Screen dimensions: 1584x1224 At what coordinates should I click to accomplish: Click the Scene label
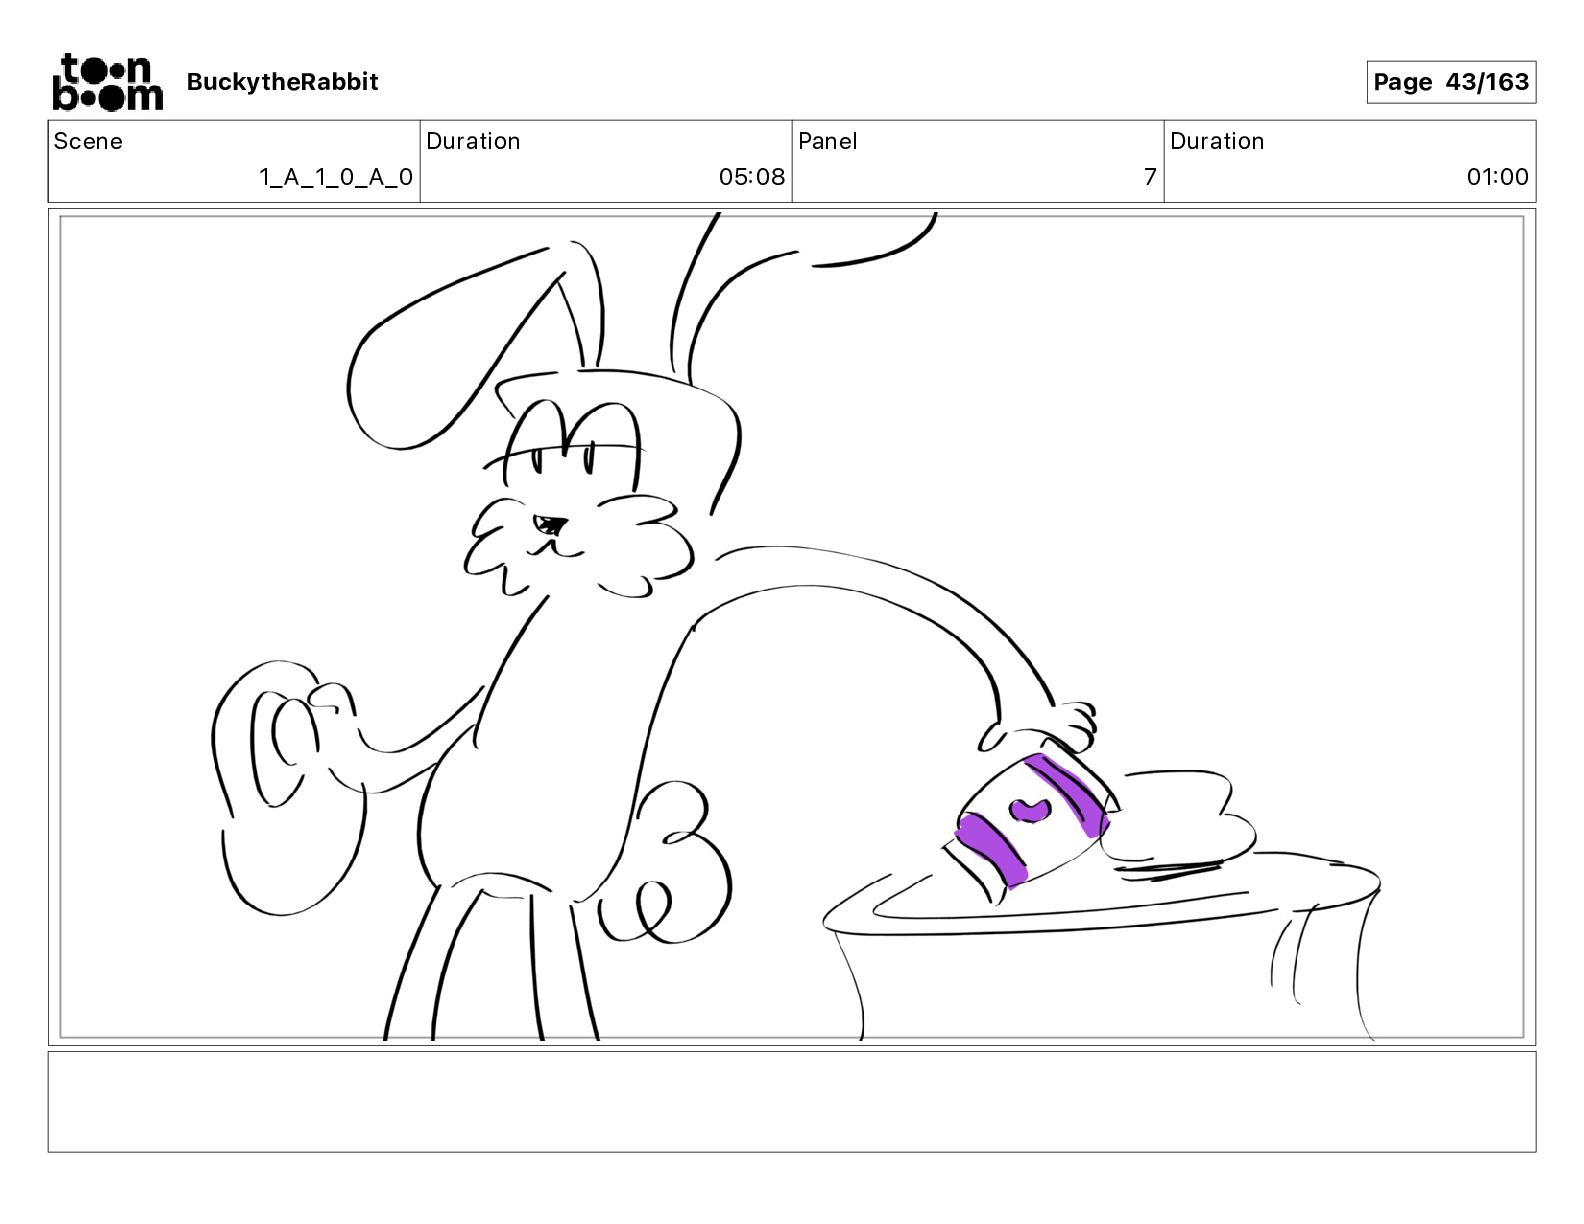coord(88,141)
